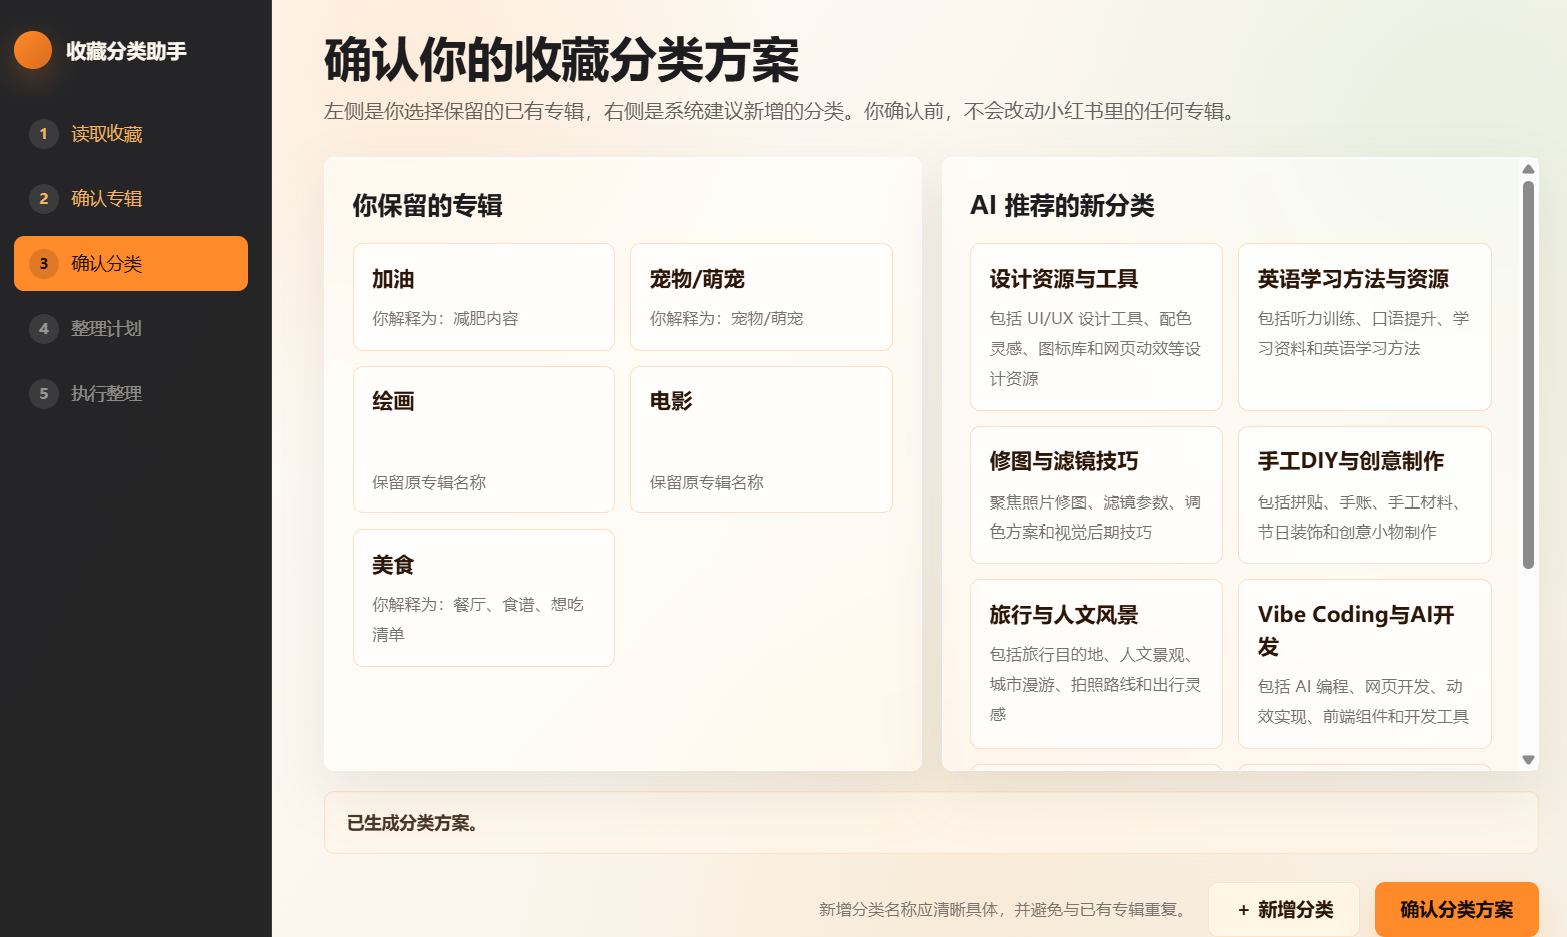1567x937 pixels.
Task: Select the 电影 album card
Action: pyautogui.click(x=761, y=440)
